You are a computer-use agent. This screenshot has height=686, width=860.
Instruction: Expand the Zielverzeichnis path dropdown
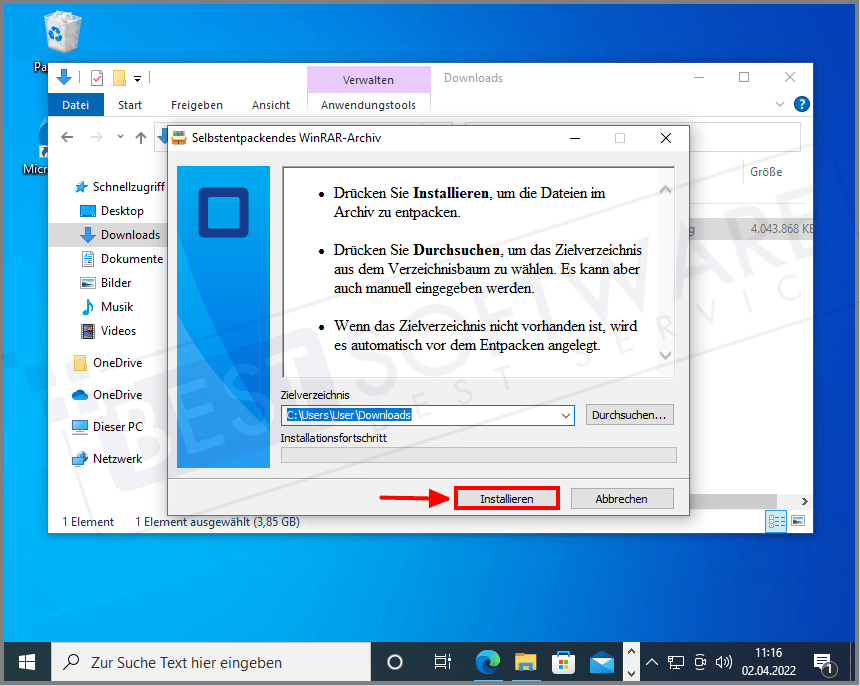[x=566, y=415]
